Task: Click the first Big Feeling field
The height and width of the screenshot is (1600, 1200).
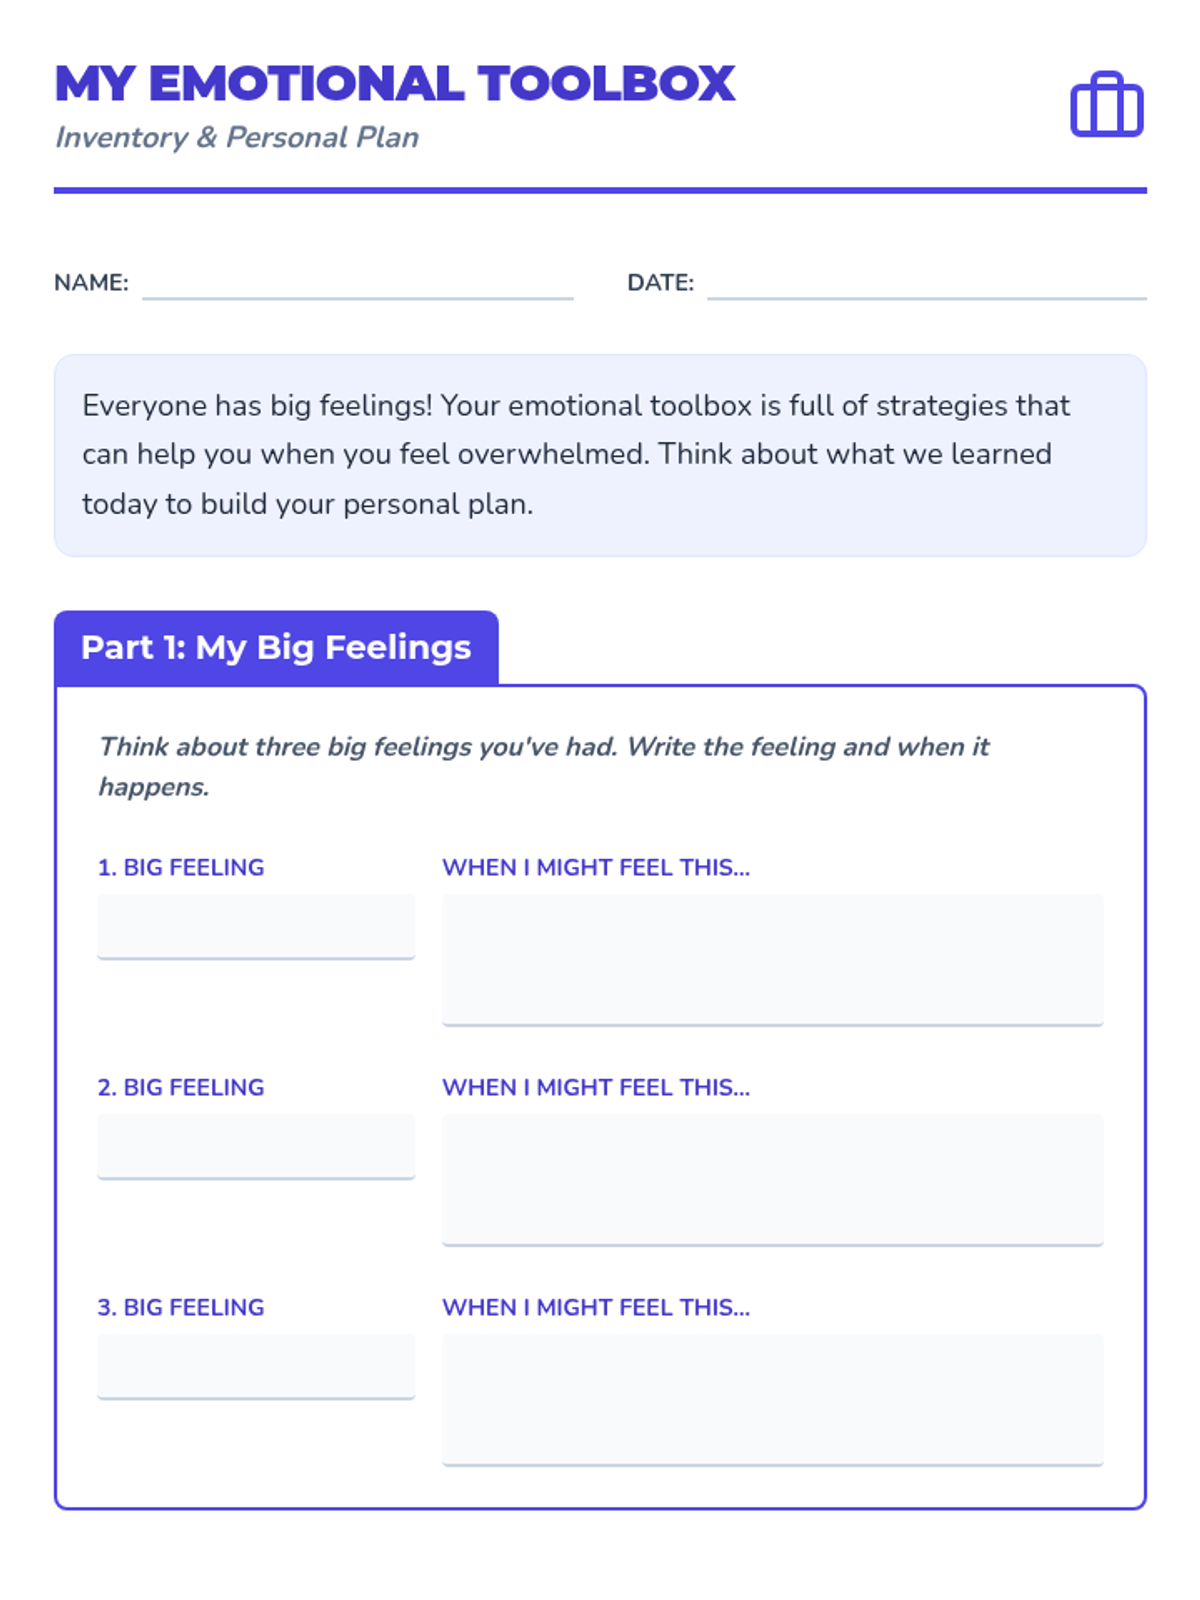Action: pos(256,926)
